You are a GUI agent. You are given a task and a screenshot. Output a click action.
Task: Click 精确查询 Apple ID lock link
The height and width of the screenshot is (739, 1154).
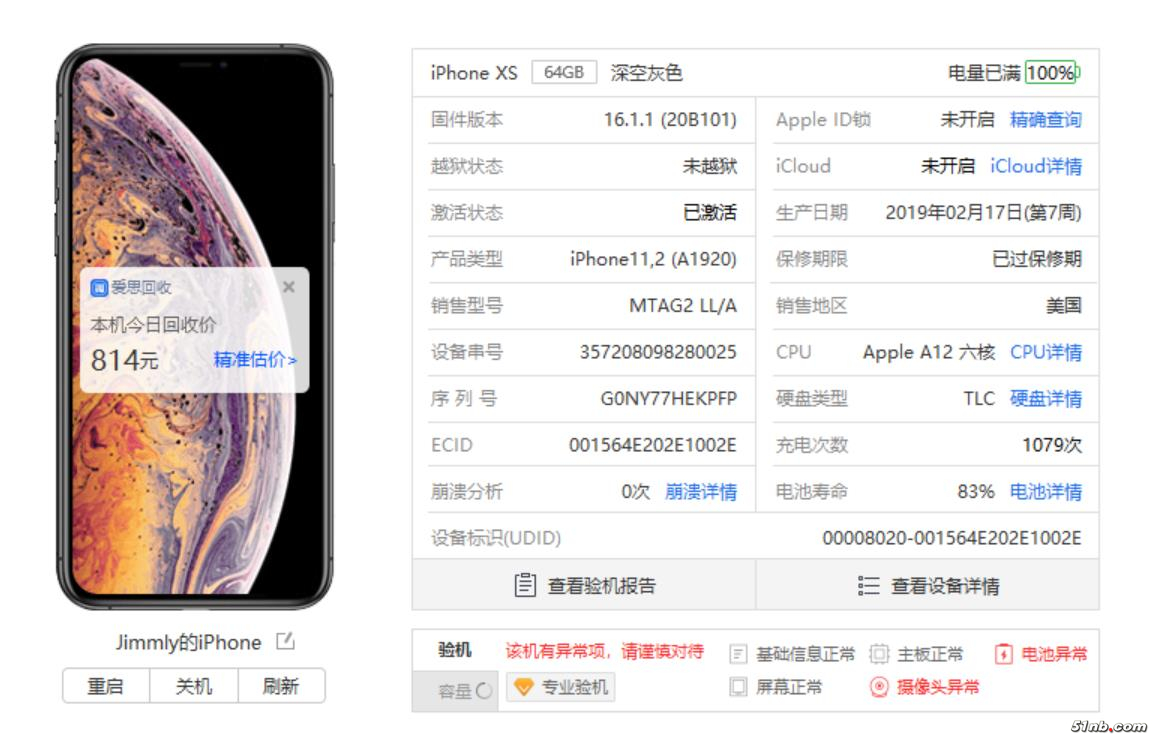[x=1045, y=119]
